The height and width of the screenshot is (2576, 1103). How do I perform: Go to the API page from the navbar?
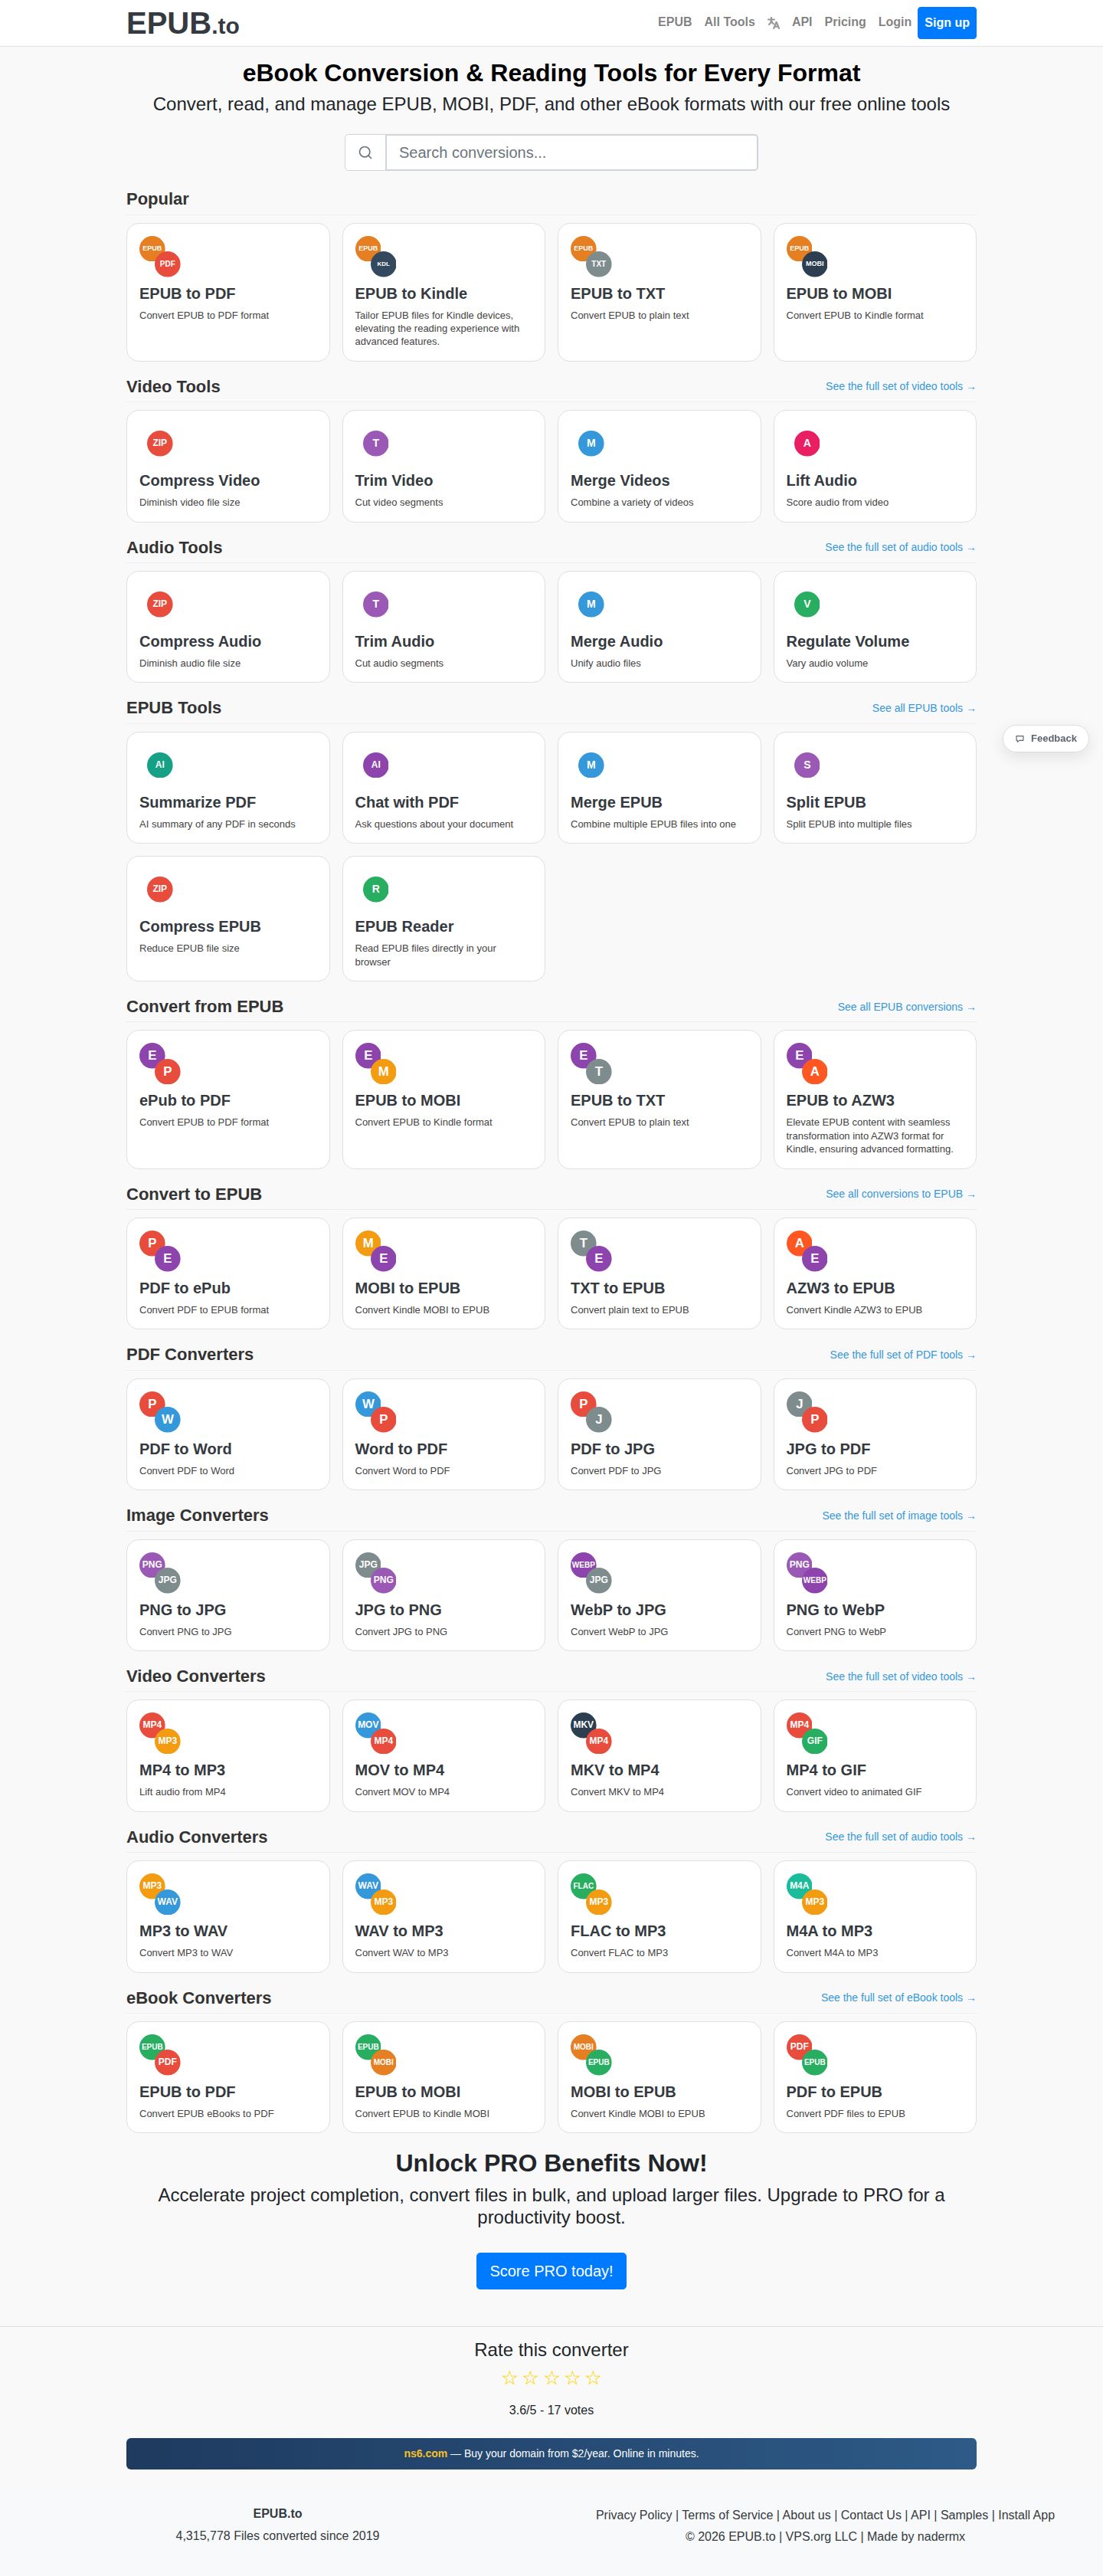pos(802,22)
